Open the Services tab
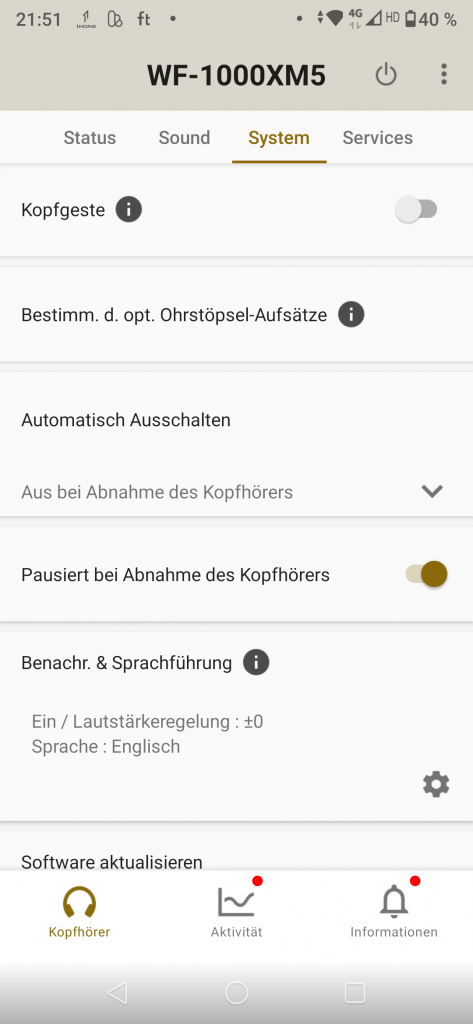This screenshot has width=473, height=1024. tap(378, 138)
